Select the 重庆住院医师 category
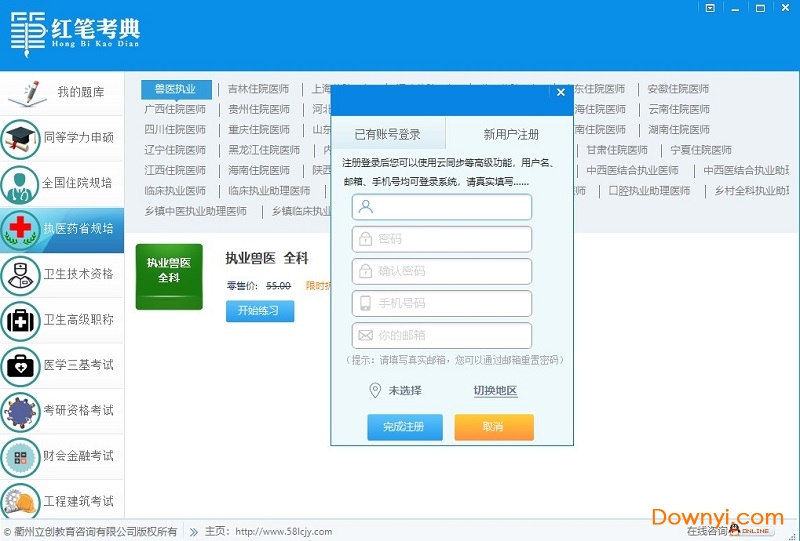800x541 pixels. 259,130
